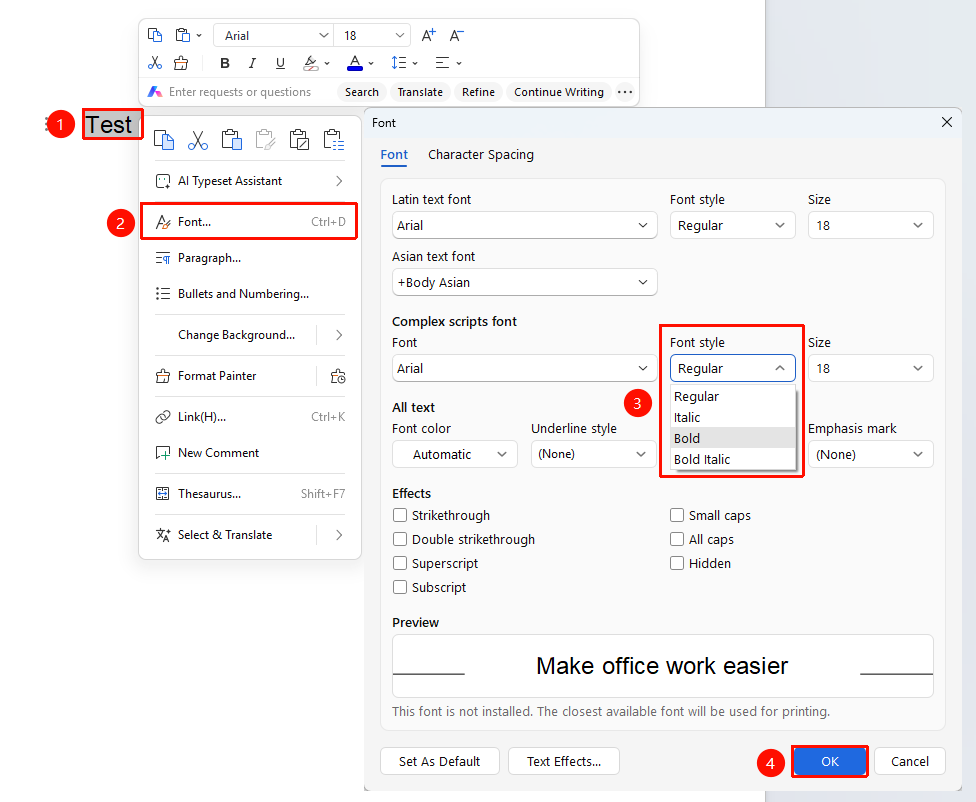Tick the Superscript checkbox

coord(400,564)
